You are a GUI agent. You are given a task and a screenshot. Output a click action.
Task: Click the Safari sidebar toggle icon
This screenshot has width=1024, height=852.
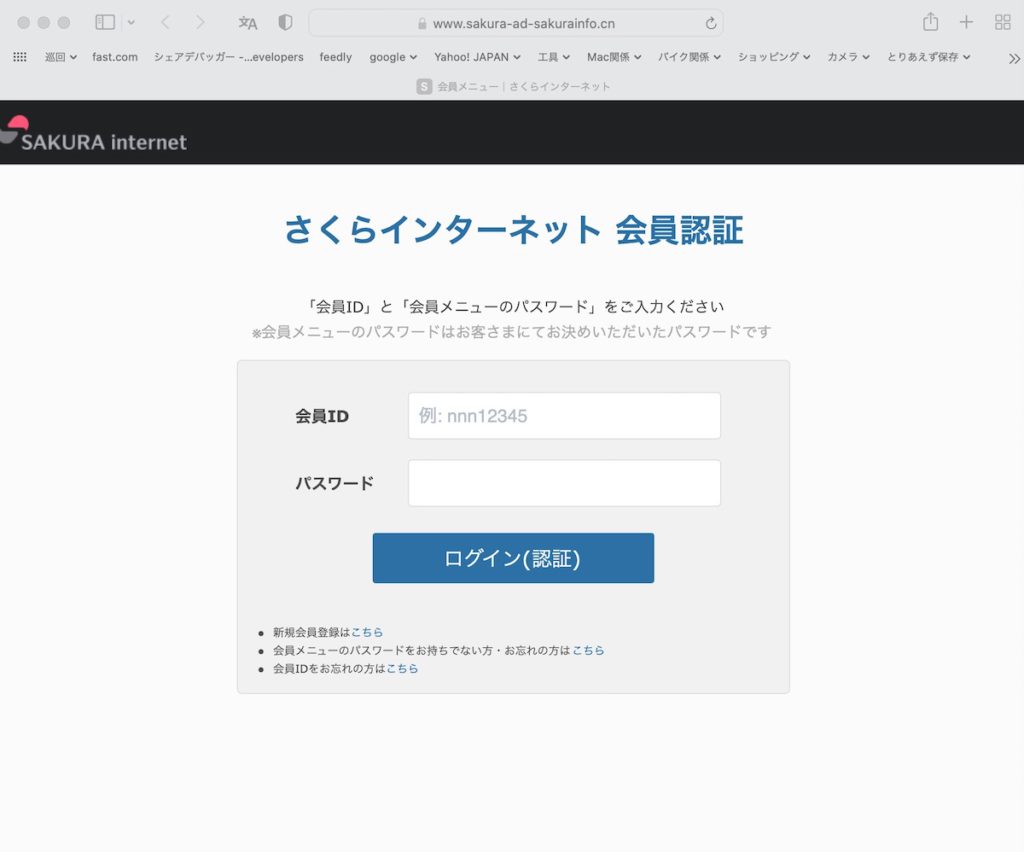[105, 22]
